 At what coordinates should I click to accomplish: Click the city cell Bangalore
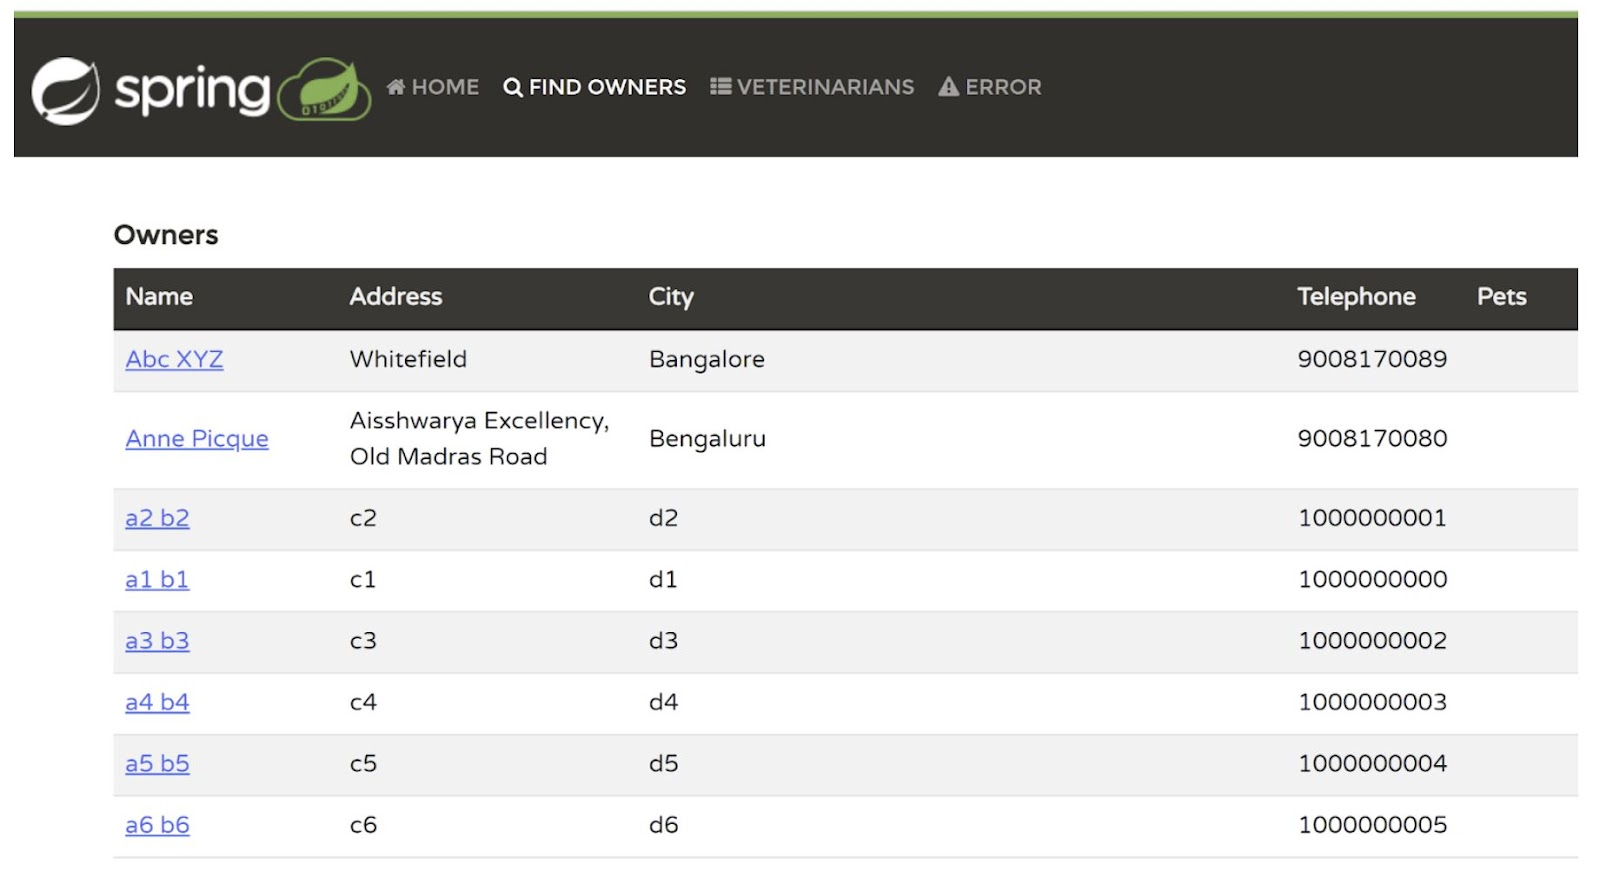point(707,359)
